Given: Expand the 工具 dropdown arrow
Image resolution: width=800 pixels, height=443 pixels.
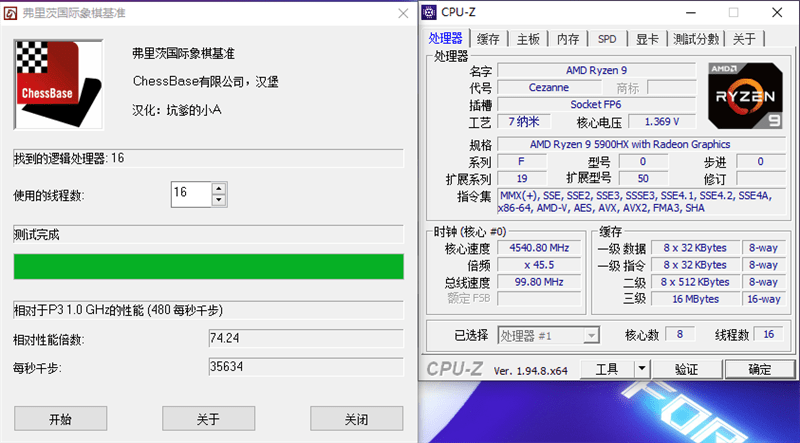Looking at the screenshot, I should coord(642,369).
